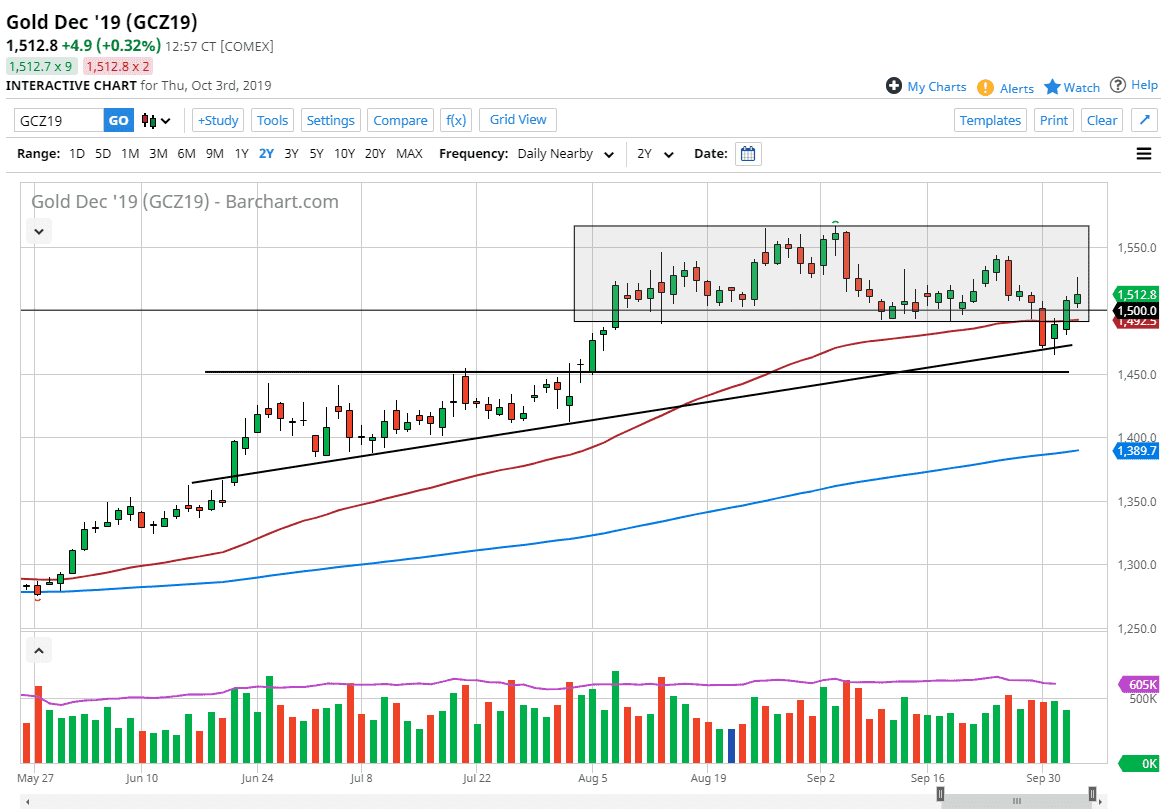
Task: Select the 5Y range option
Action: [x=315, y=154]
